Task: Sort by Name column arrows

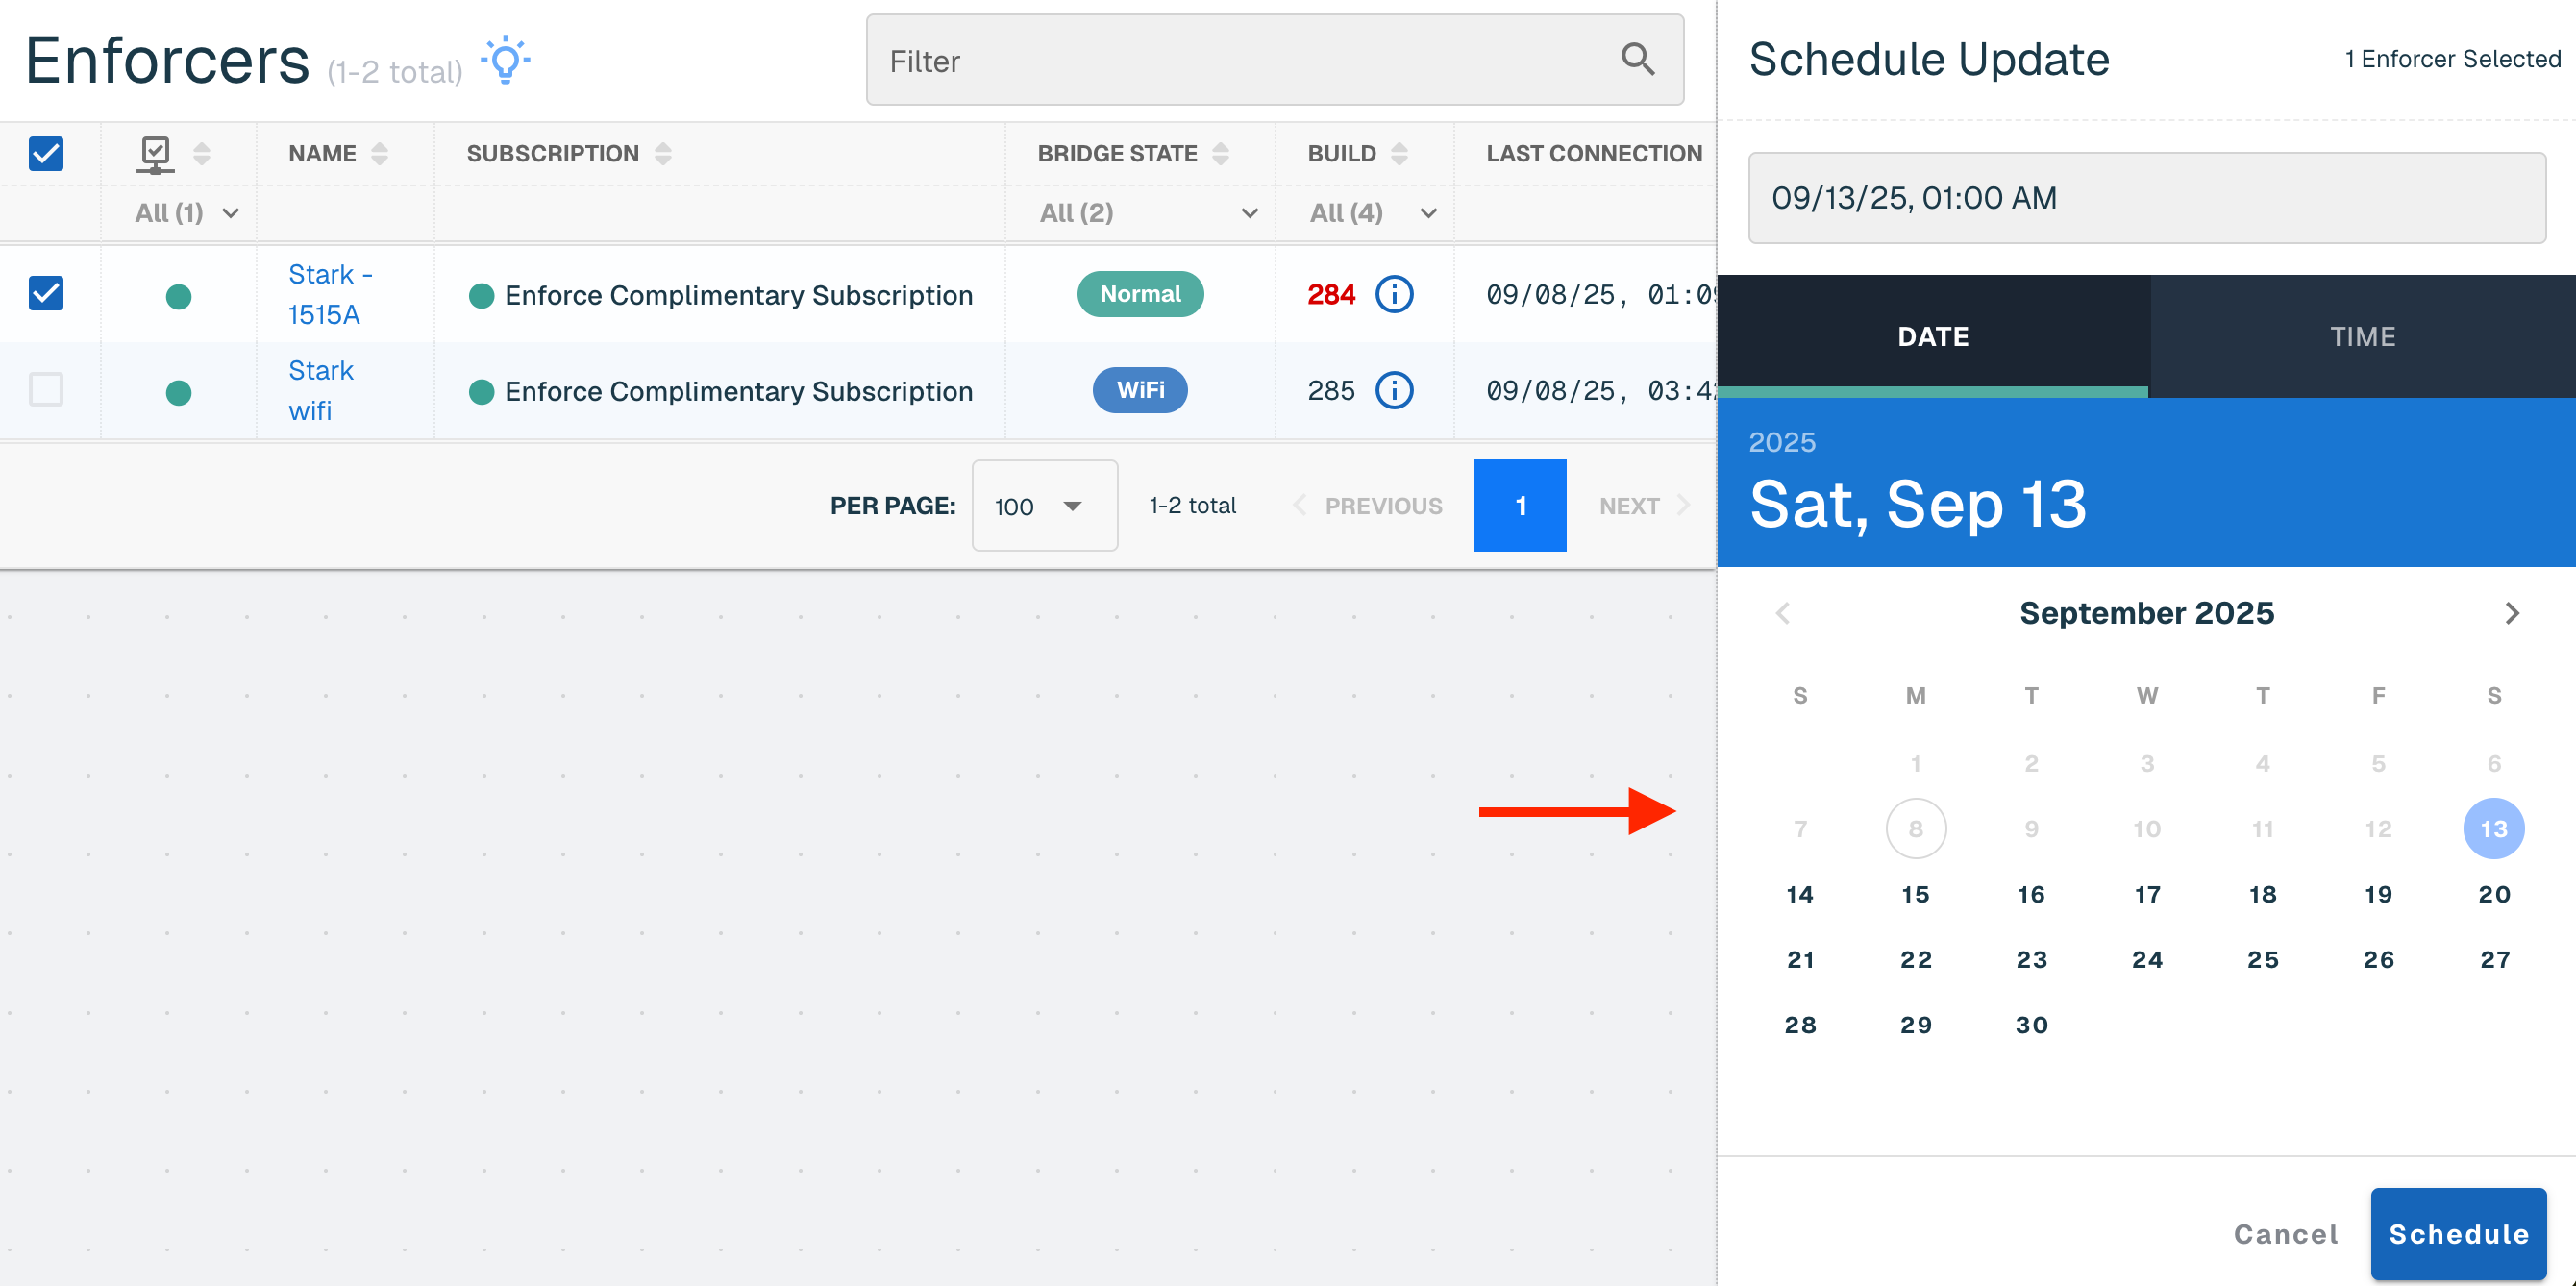Action: 379,154
